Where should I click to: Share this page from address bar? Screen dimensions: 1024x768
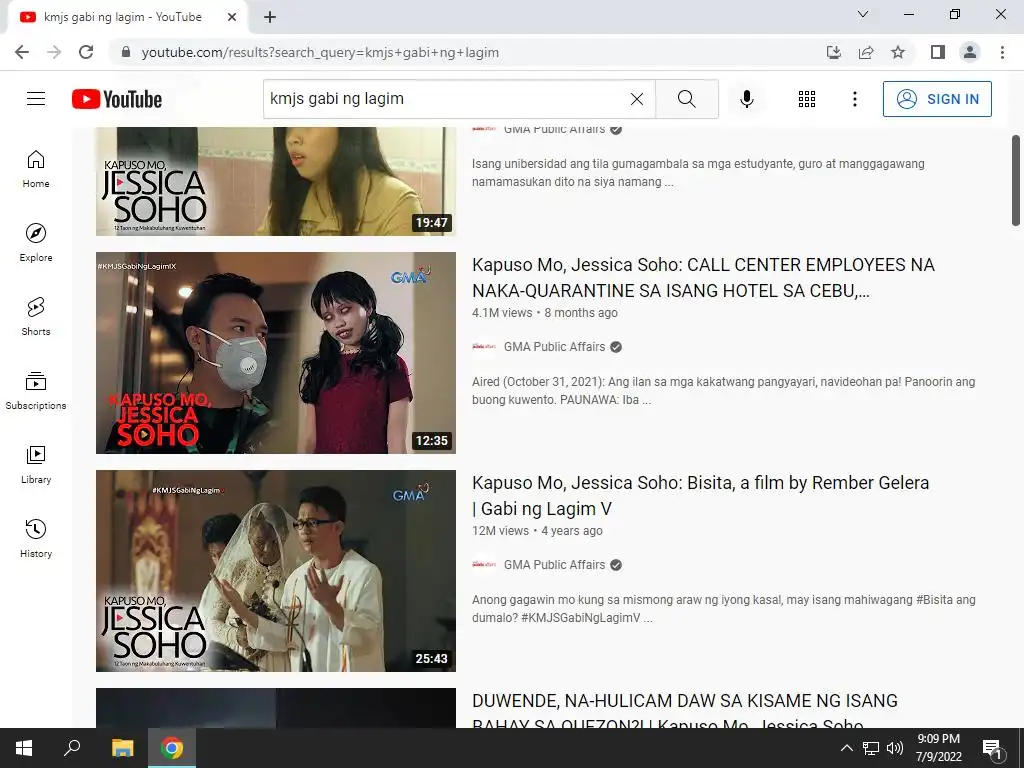(866, 52)
